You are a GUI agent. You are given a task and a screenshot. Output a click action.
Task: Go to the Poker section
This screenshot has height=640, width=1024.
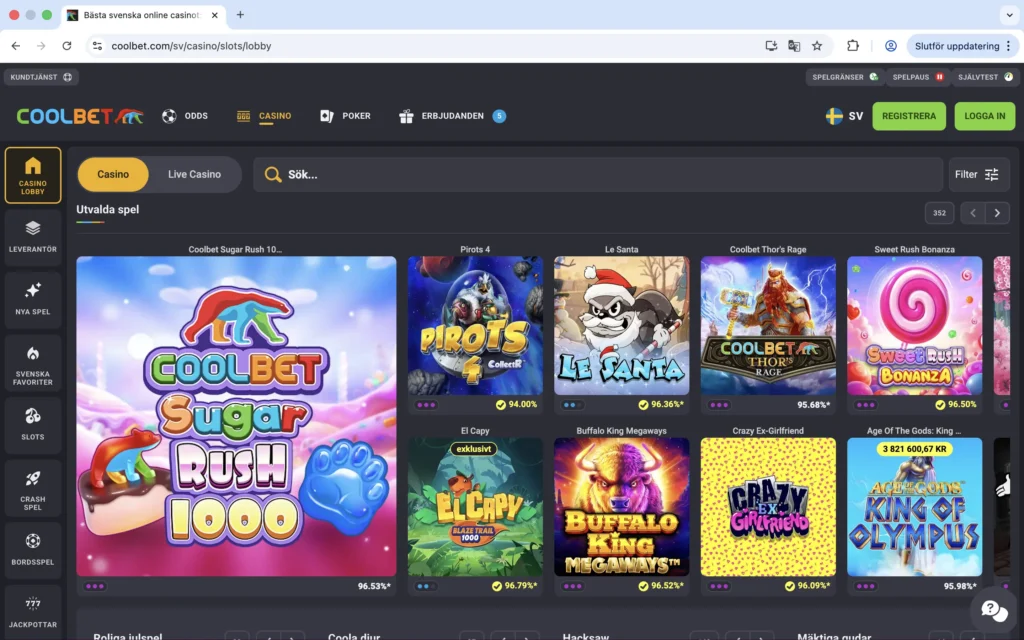tap(345, 116)
